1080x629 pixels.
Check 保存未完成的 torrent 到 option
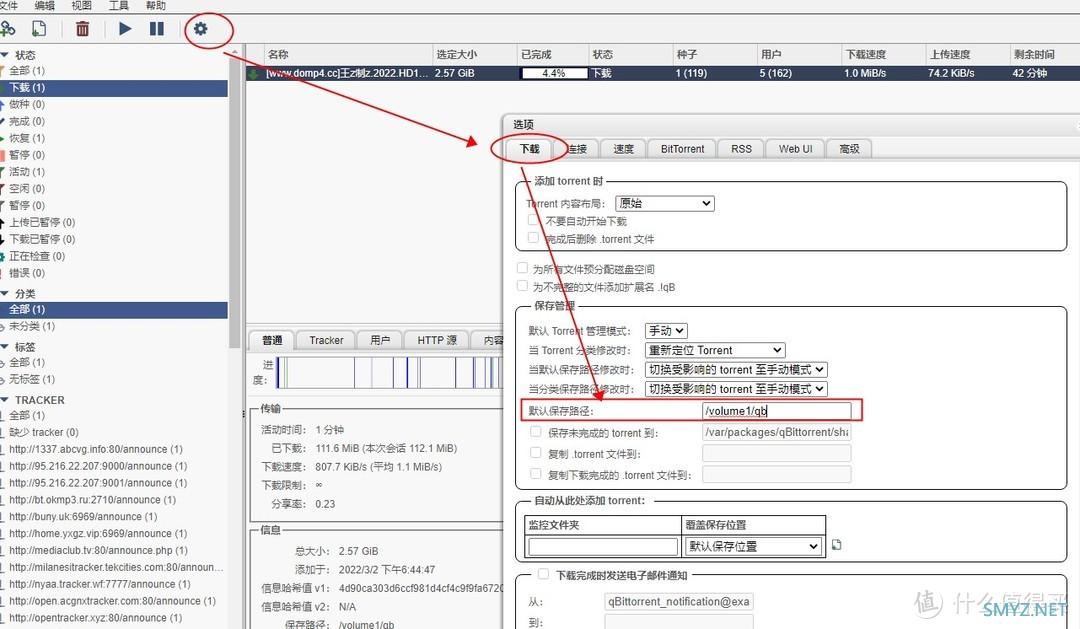535,432
